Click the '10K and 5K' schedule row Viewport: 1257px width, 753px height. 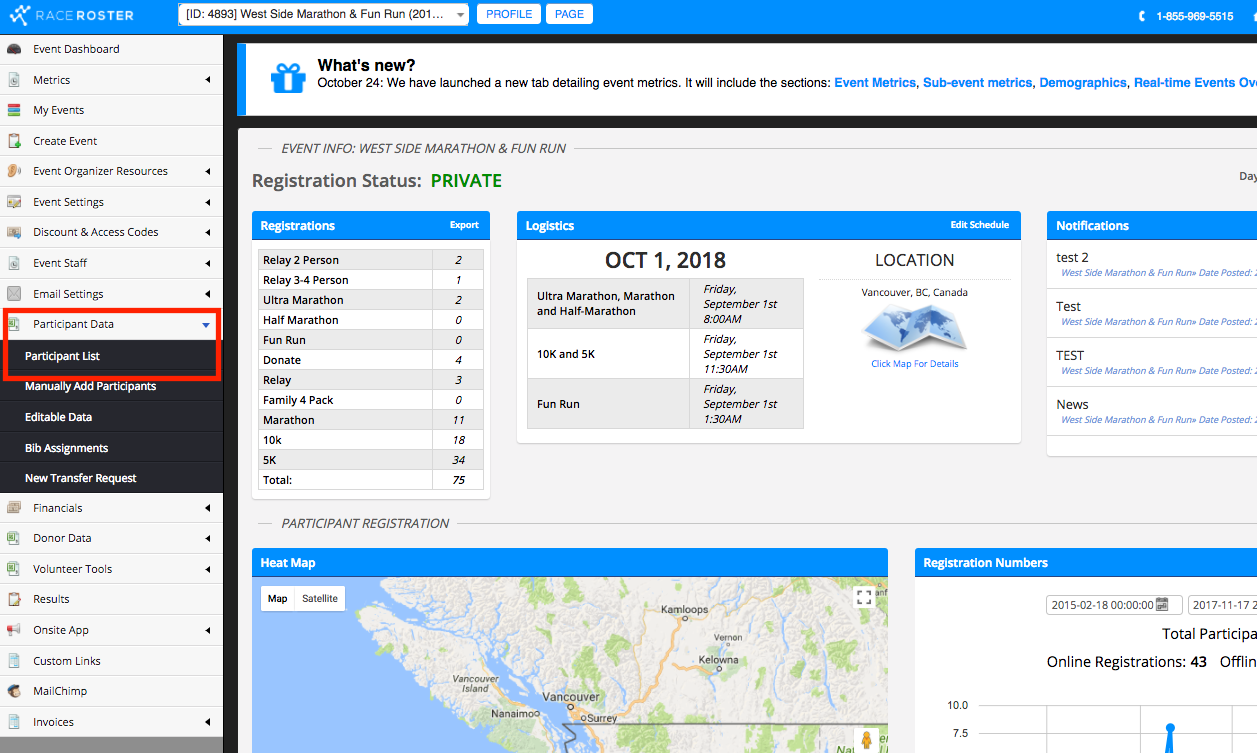pos(665,354)
